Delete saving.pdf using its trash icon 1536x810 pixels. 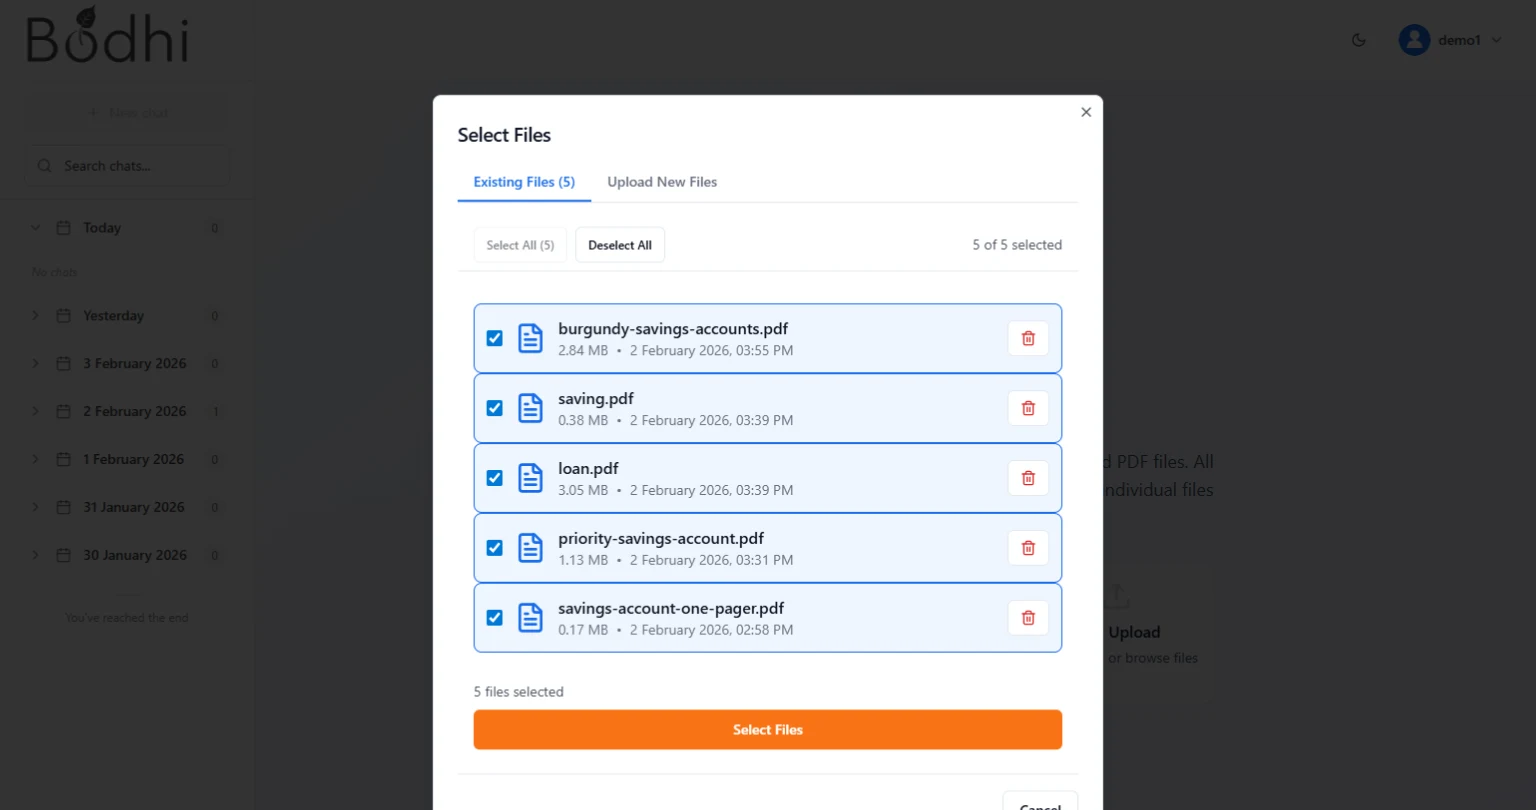click(1028, 408)
